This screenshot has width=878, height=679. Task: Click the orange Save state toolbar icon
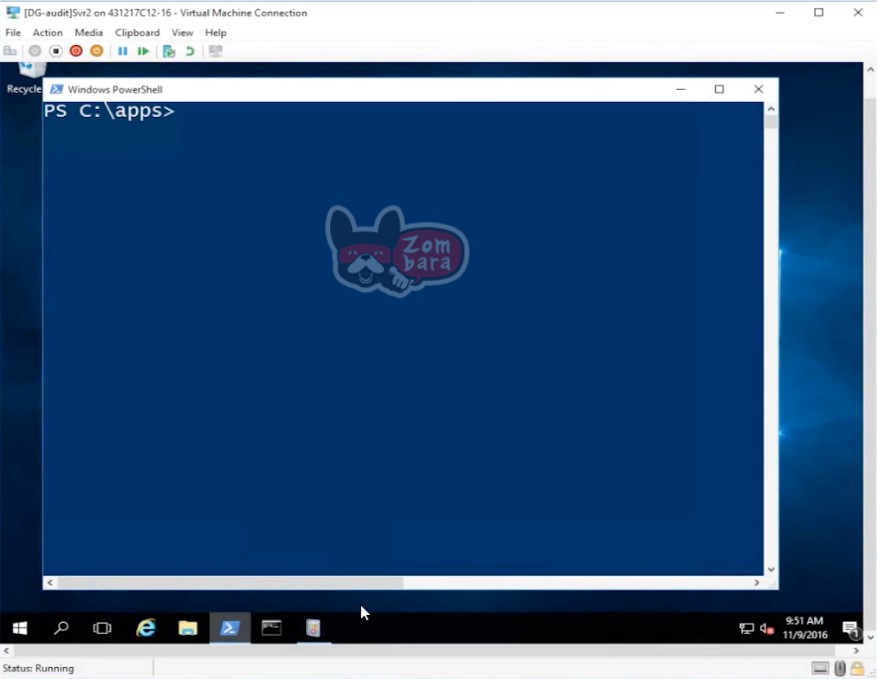tap(97, 51)
